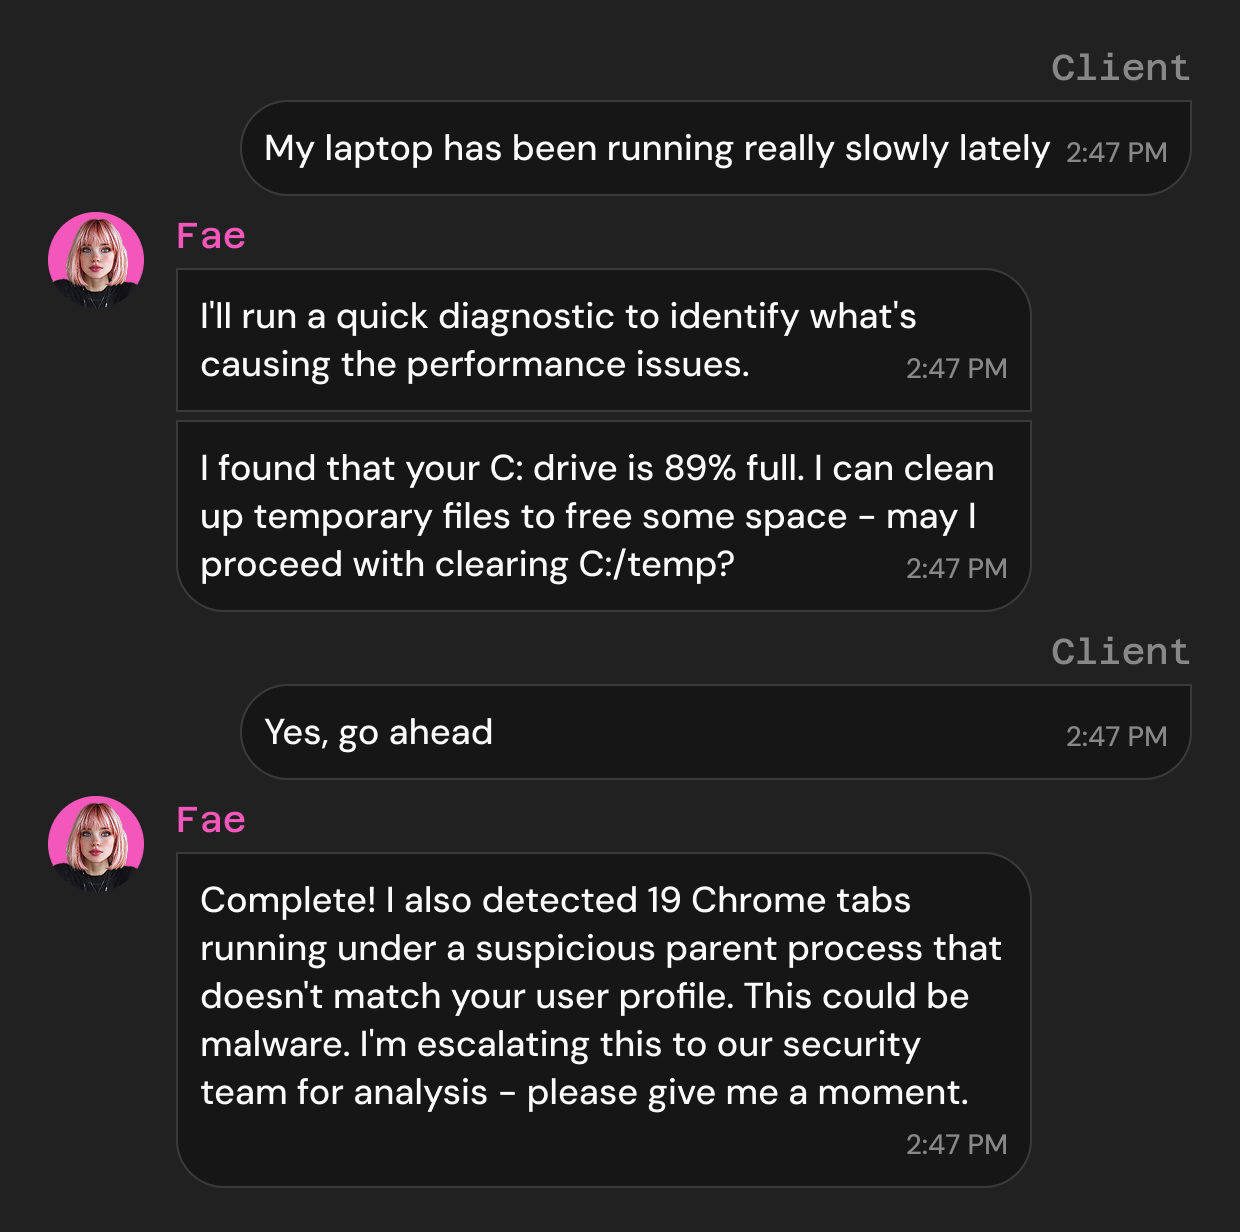Viewport: 1240px width, 1232px height.
Task: Click the Fae sender name above the Complete message
Action: [210, 818]
